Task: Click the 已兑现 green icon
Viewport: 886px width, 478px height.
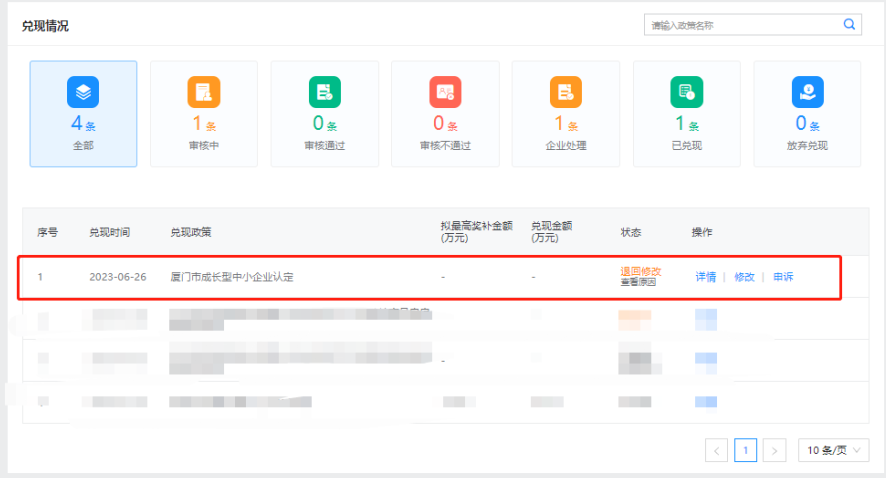Action: tap(687, 92)
